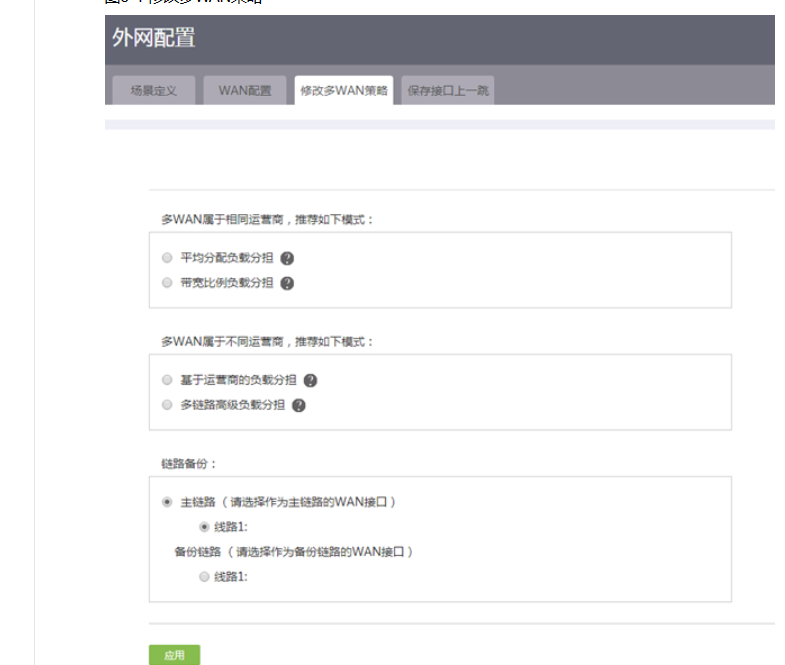Choose 多链路高级负载分担 radio option
This screenshot has width=785, height=665.
(x=167, y=405)
